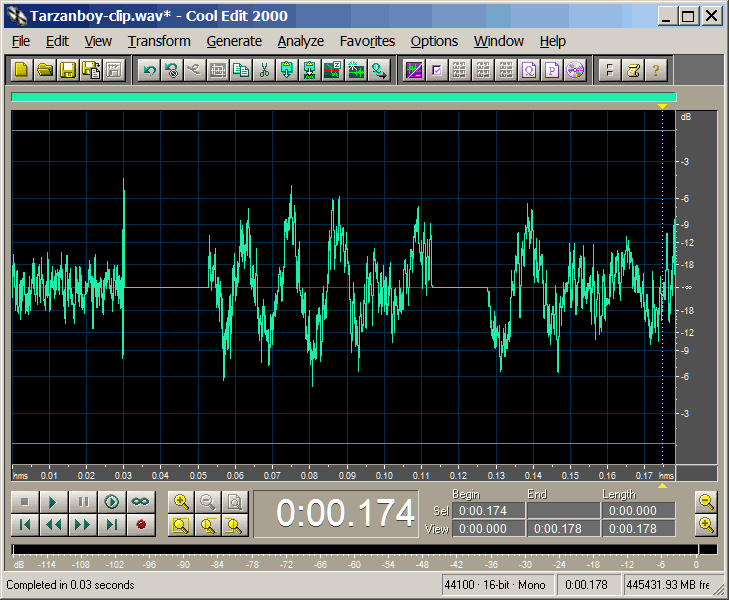Click the two-bar list toolbar icon
The image size is (729, 600).
pyautogui.click(x=610, y=70)
